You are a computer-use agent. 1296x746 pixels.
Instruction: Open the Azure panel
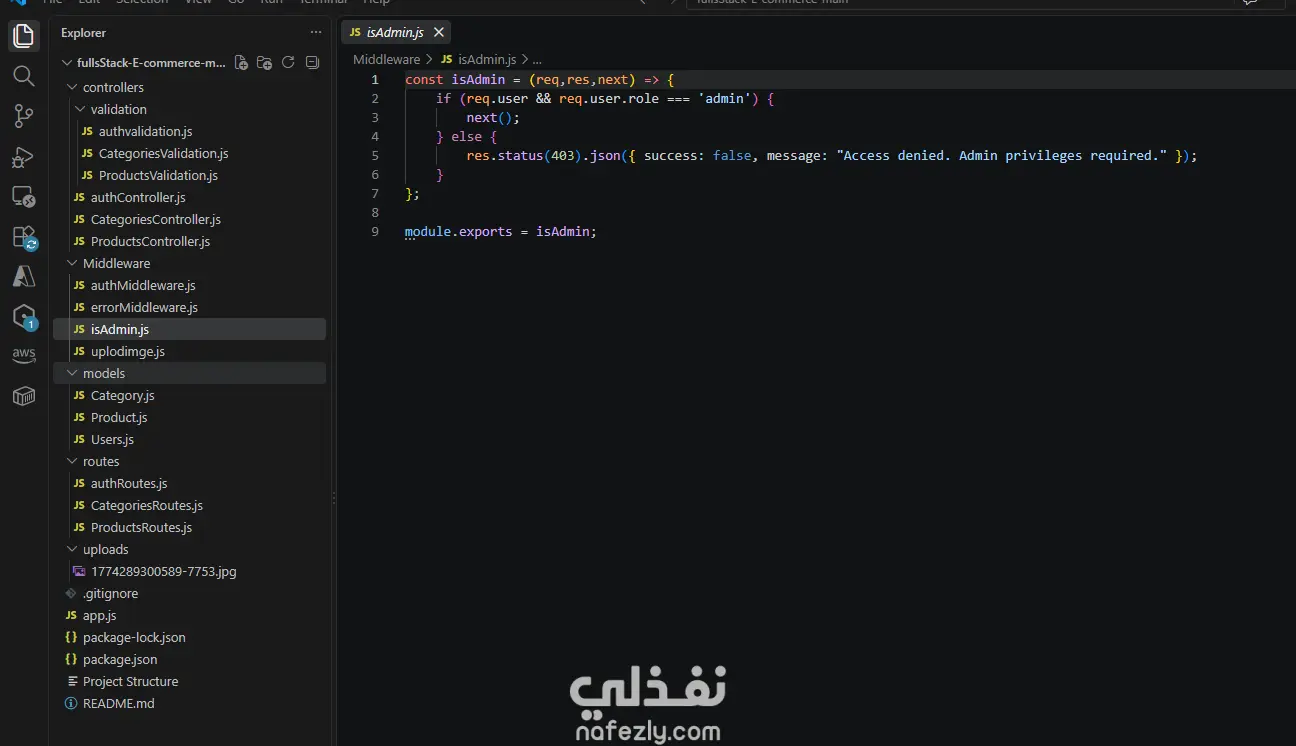point(24,277)
